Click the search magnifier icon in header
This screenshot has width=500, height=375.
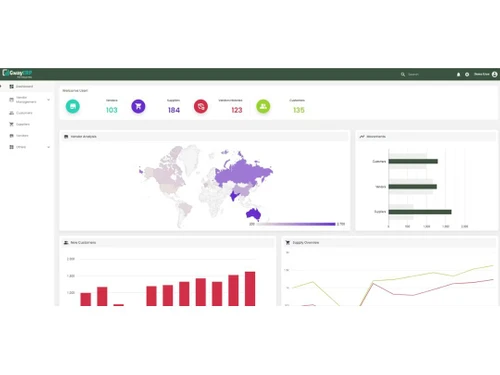403,74
